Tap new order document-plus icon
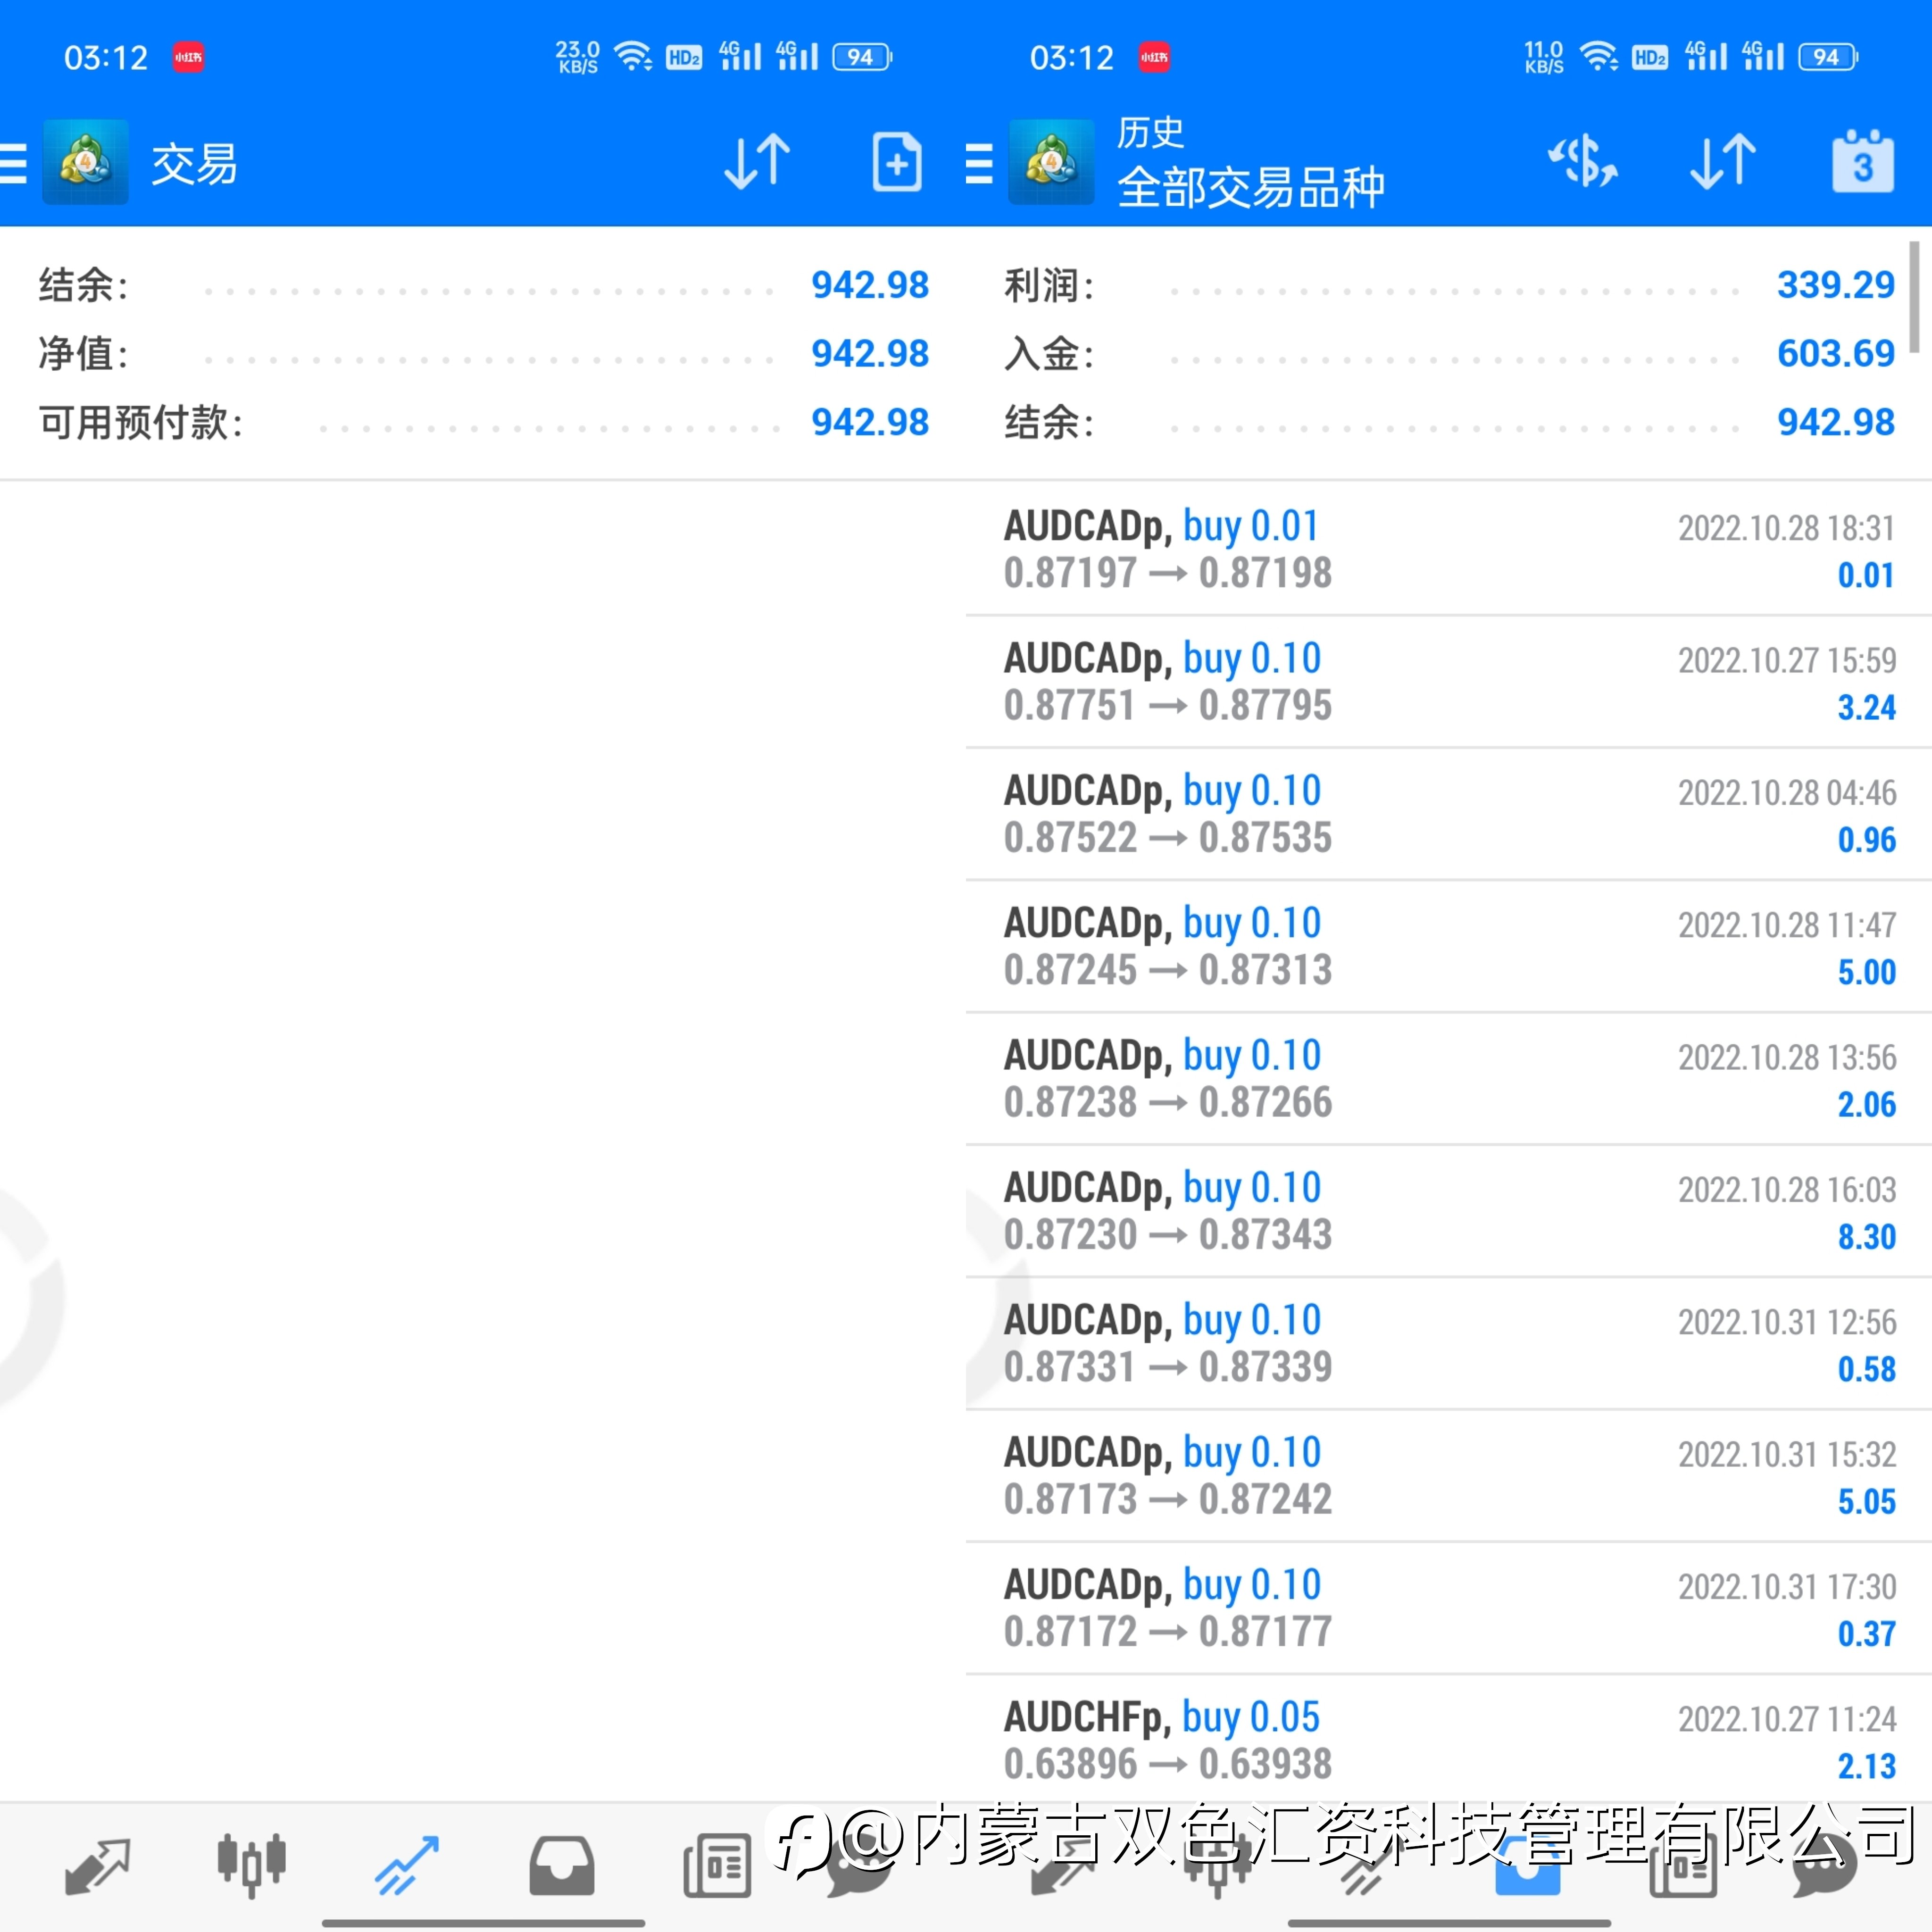Viewport: 1932px width, 1932px height. (896, 162)
